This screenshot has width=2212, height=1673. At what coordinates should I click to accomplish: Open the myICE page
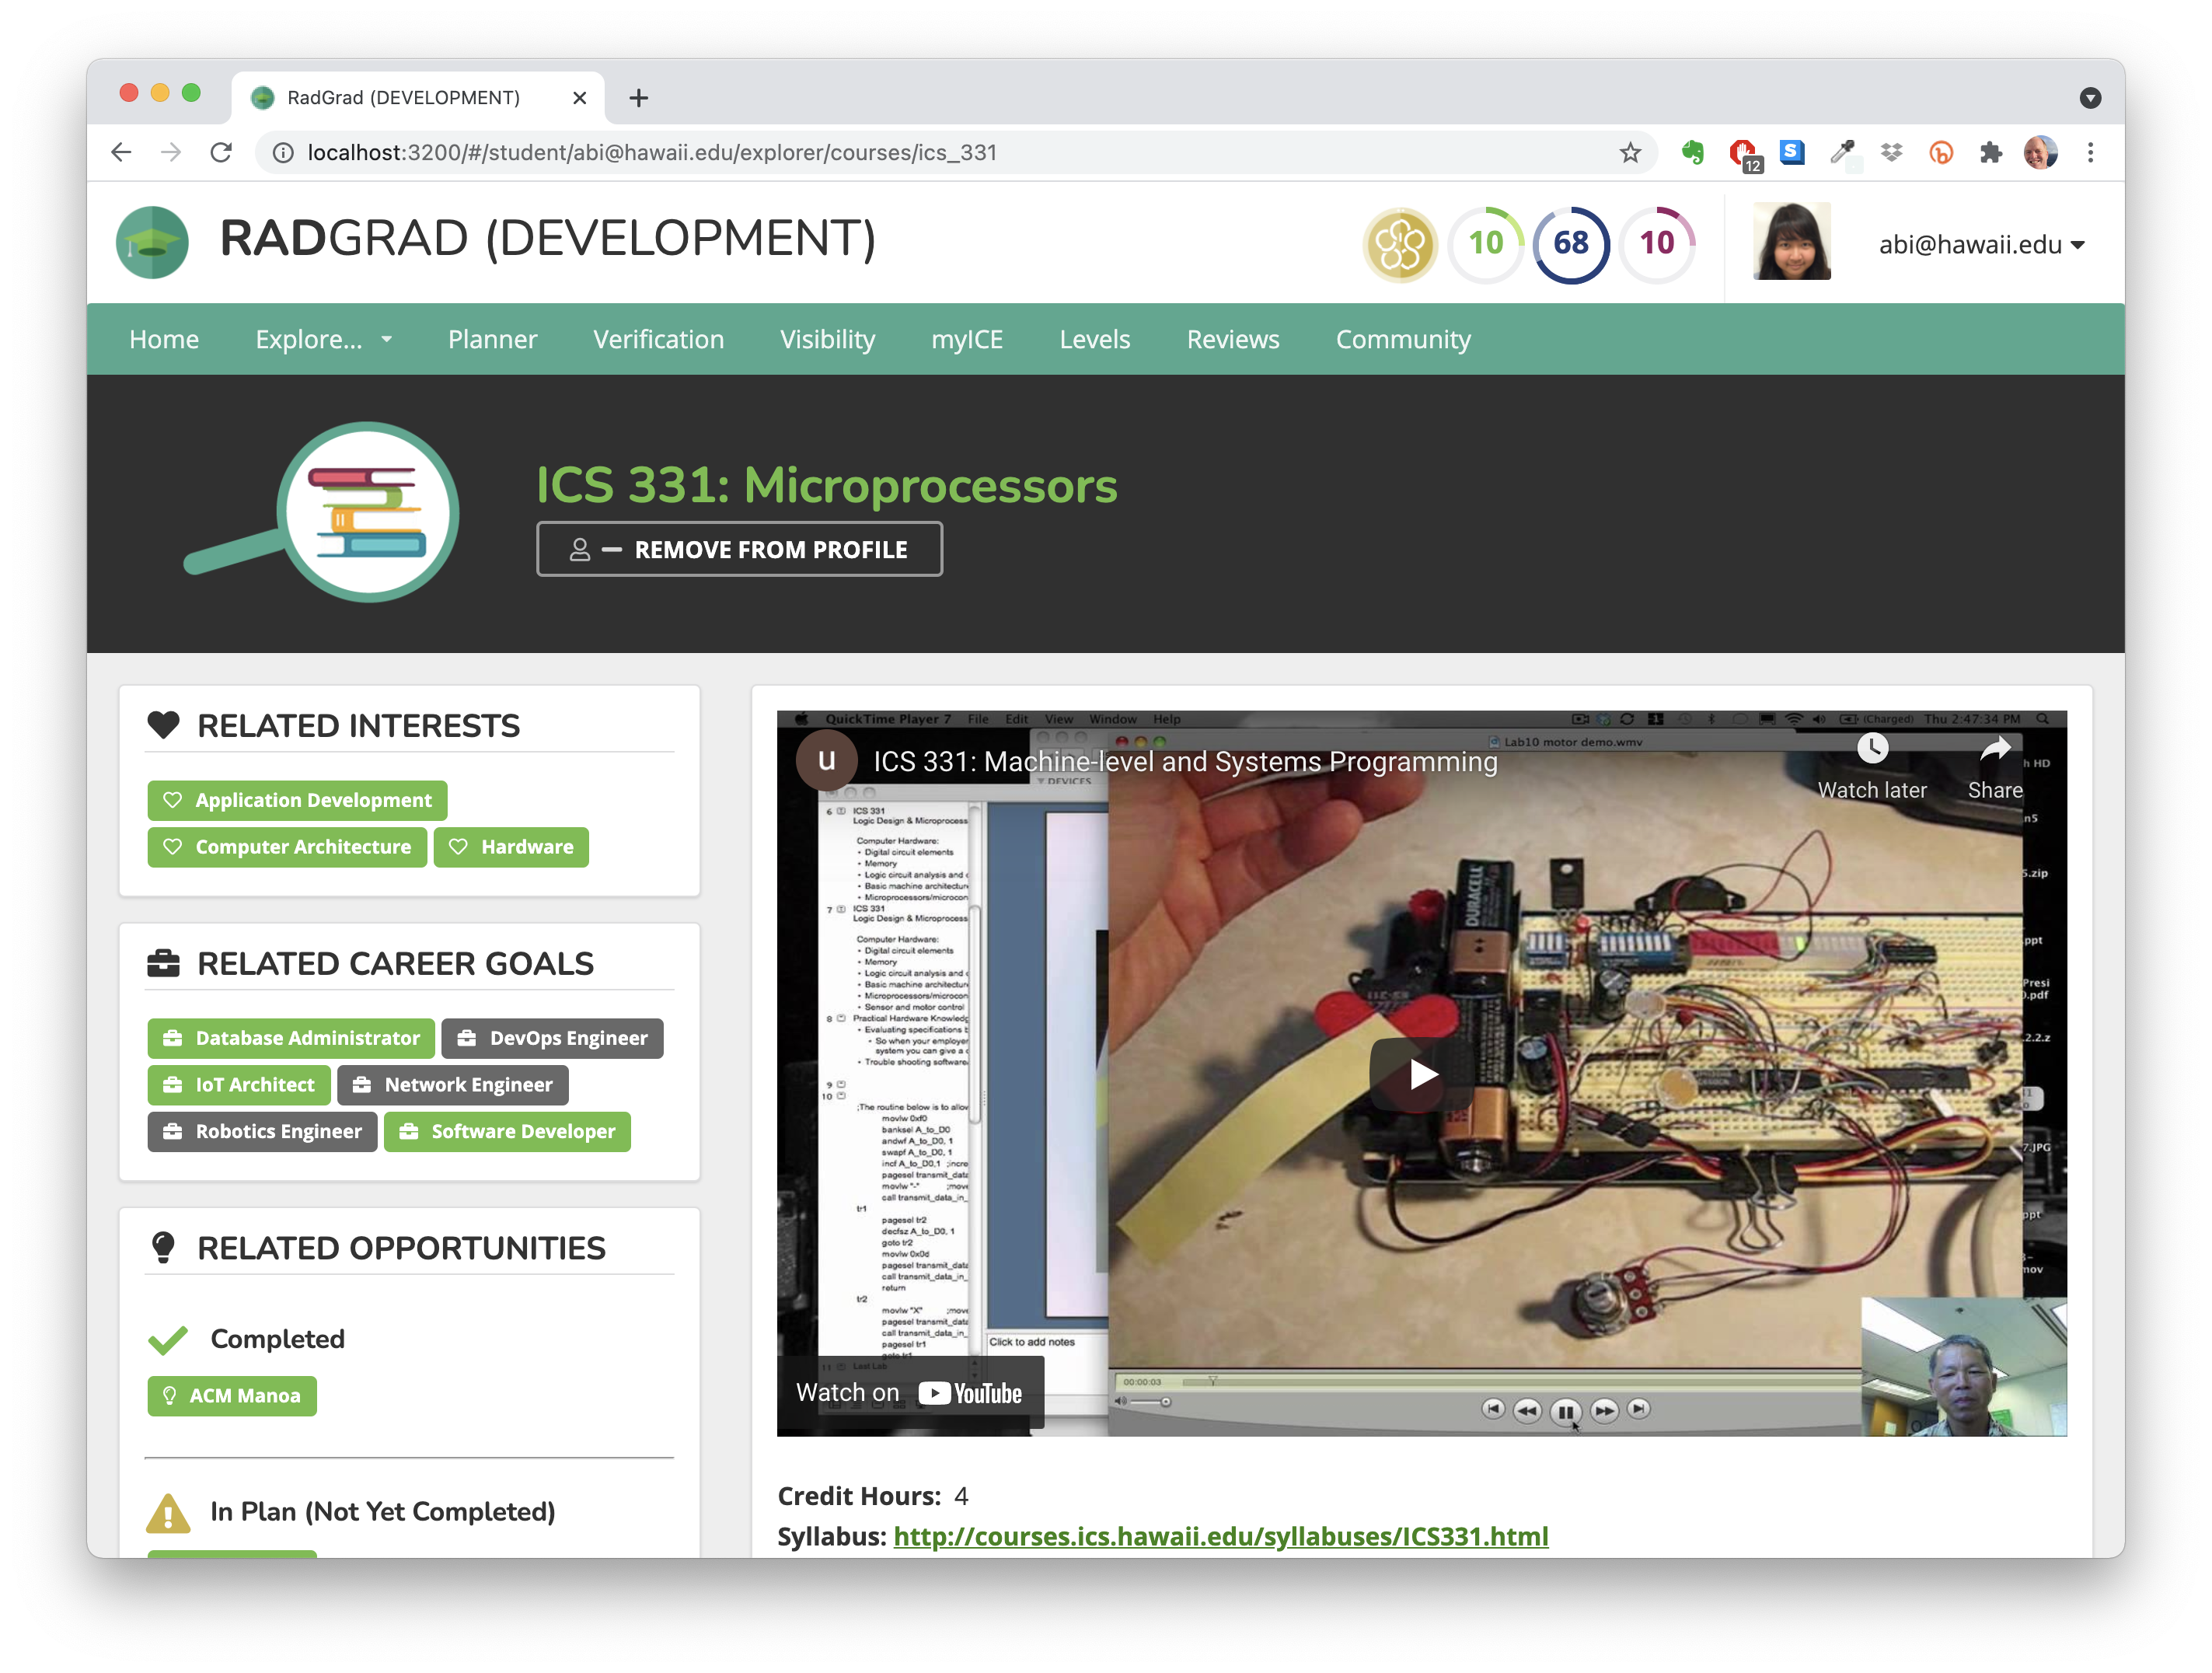967,339
